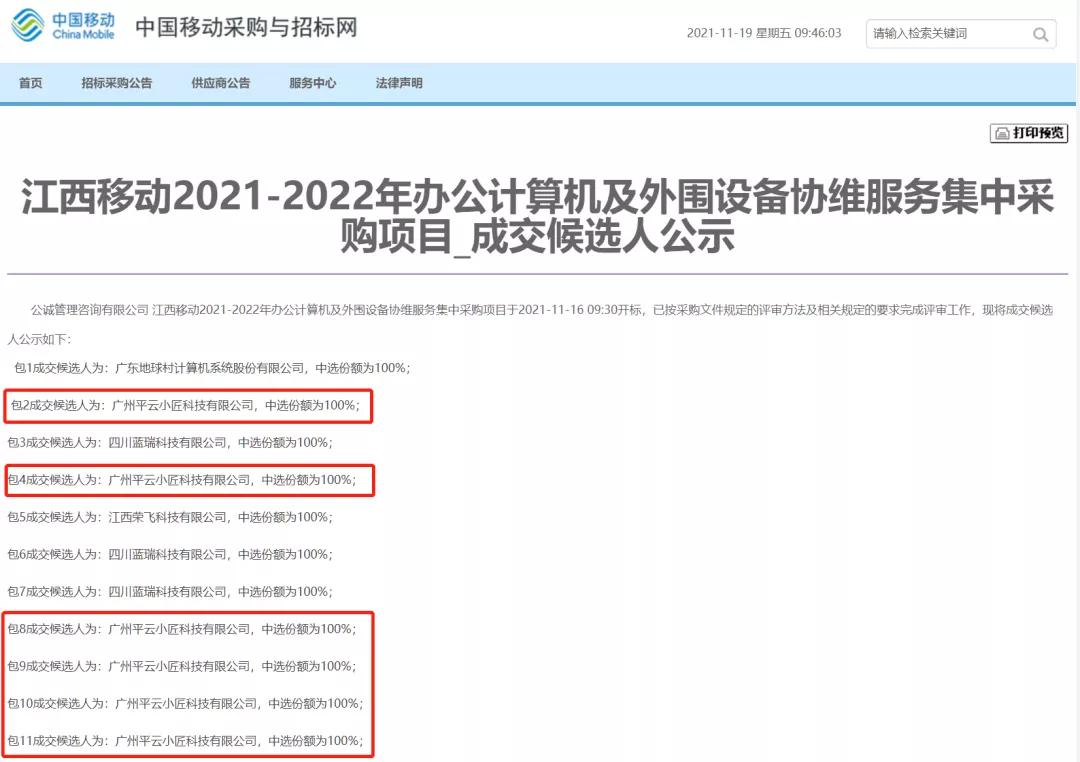Click the site title 中国移动采购与招标网
Viewport: 1080px width, 762px height.
[x=247, y=28]
